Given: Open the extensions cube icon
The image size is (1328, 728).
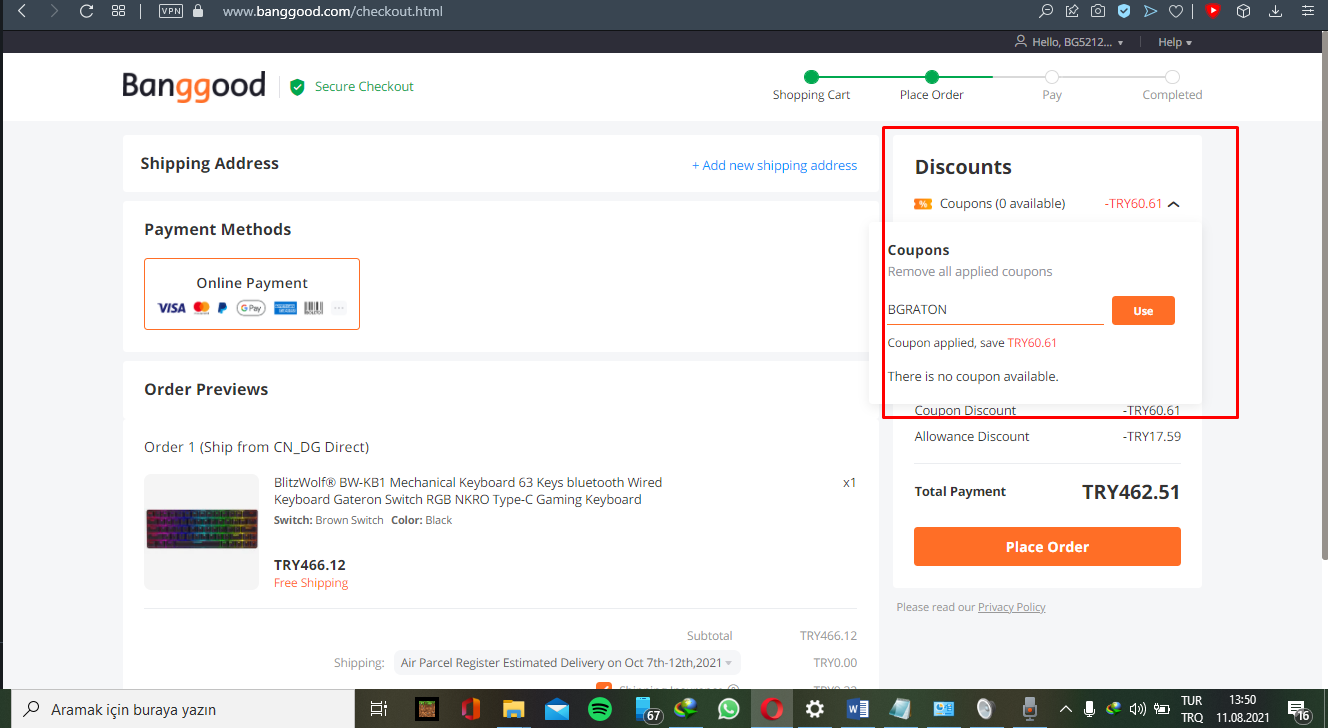Looking at the screenshot, I should point(1244,12).
